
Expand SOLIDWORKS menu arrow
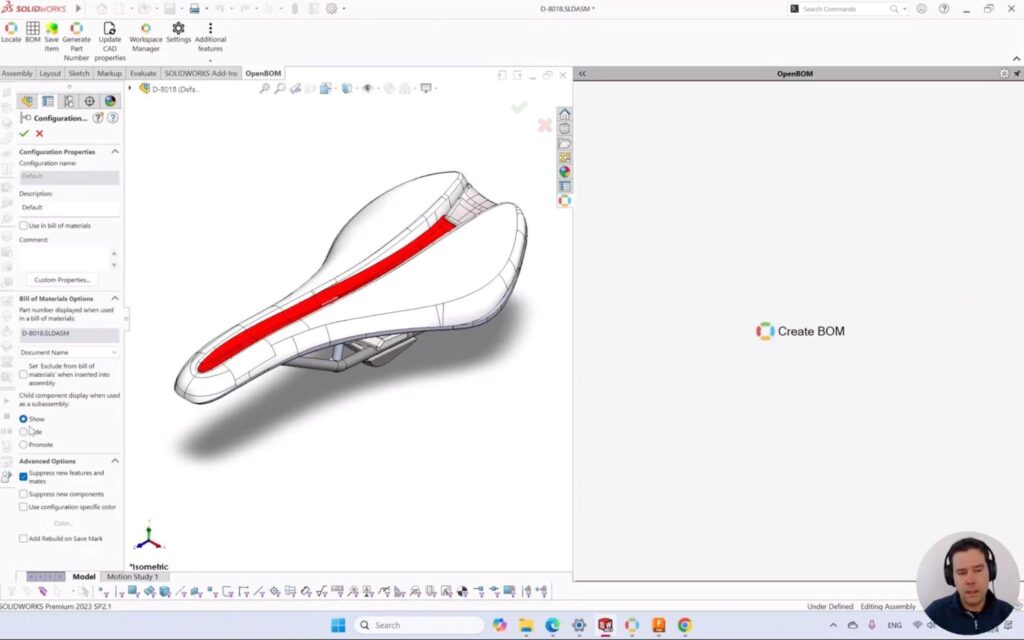[78, 8]
